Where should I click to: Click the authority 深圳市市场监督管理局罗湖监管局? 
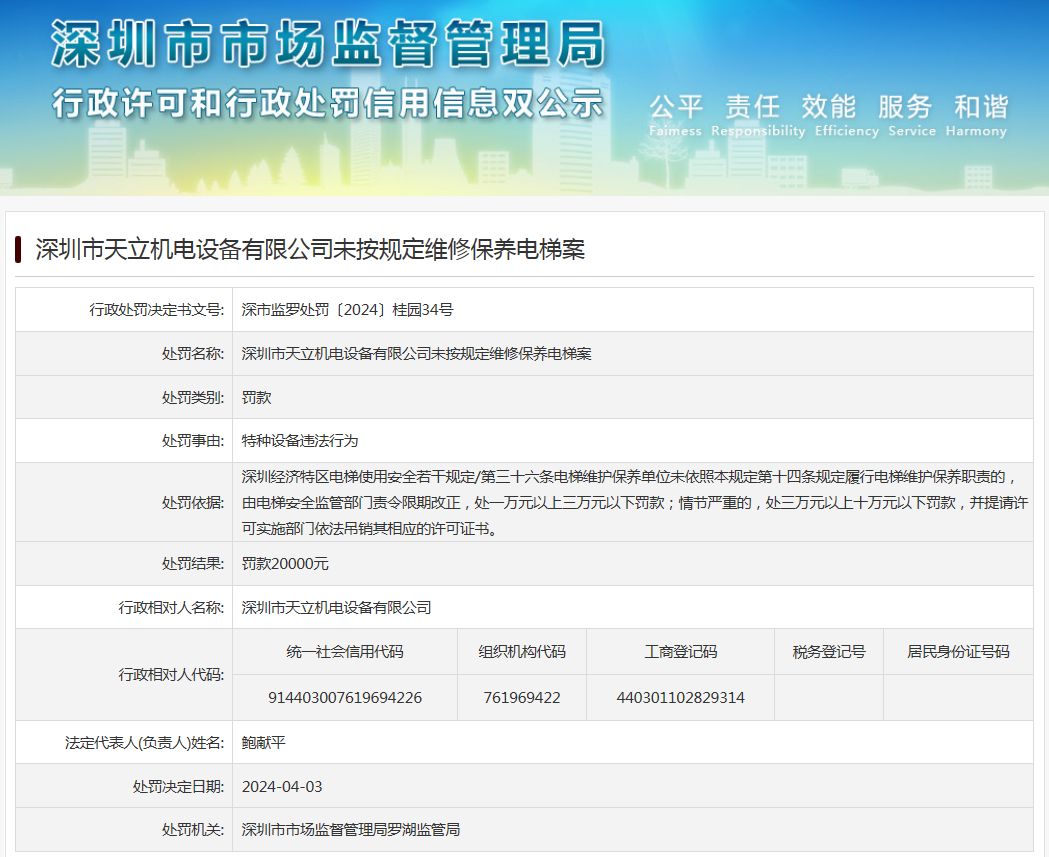[x=351, y=830]
